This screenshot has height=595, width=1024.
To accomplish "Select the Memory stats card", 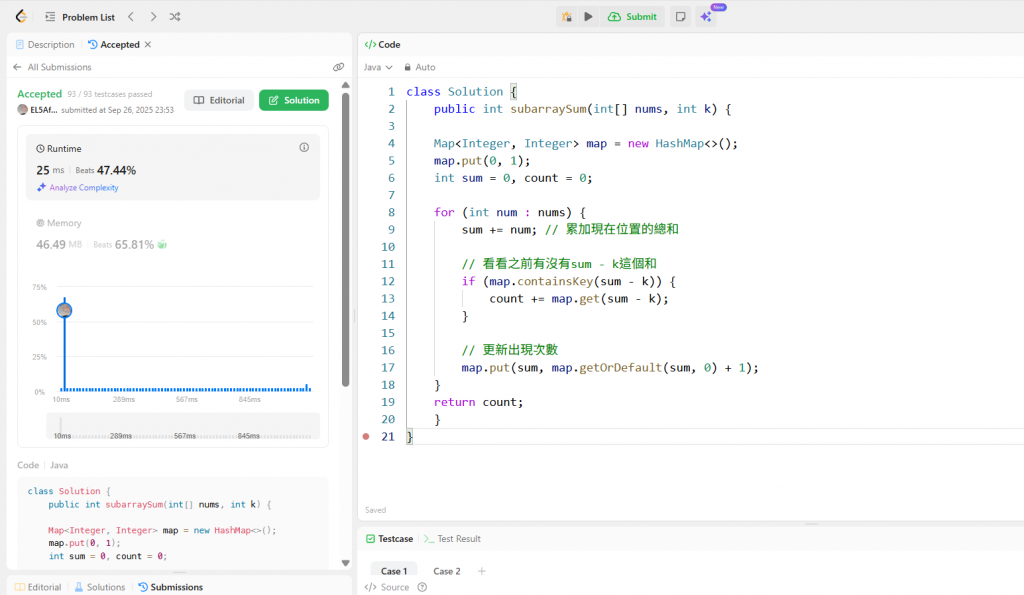I will click(173, 234).
